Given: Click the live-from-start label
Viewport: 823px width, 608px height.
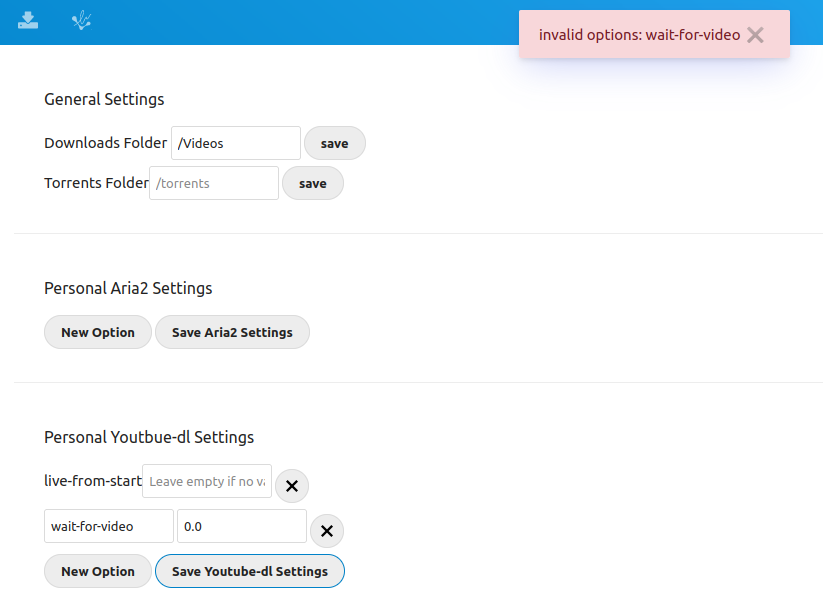Looking at the screenshot, I should (x=93, y=480).
